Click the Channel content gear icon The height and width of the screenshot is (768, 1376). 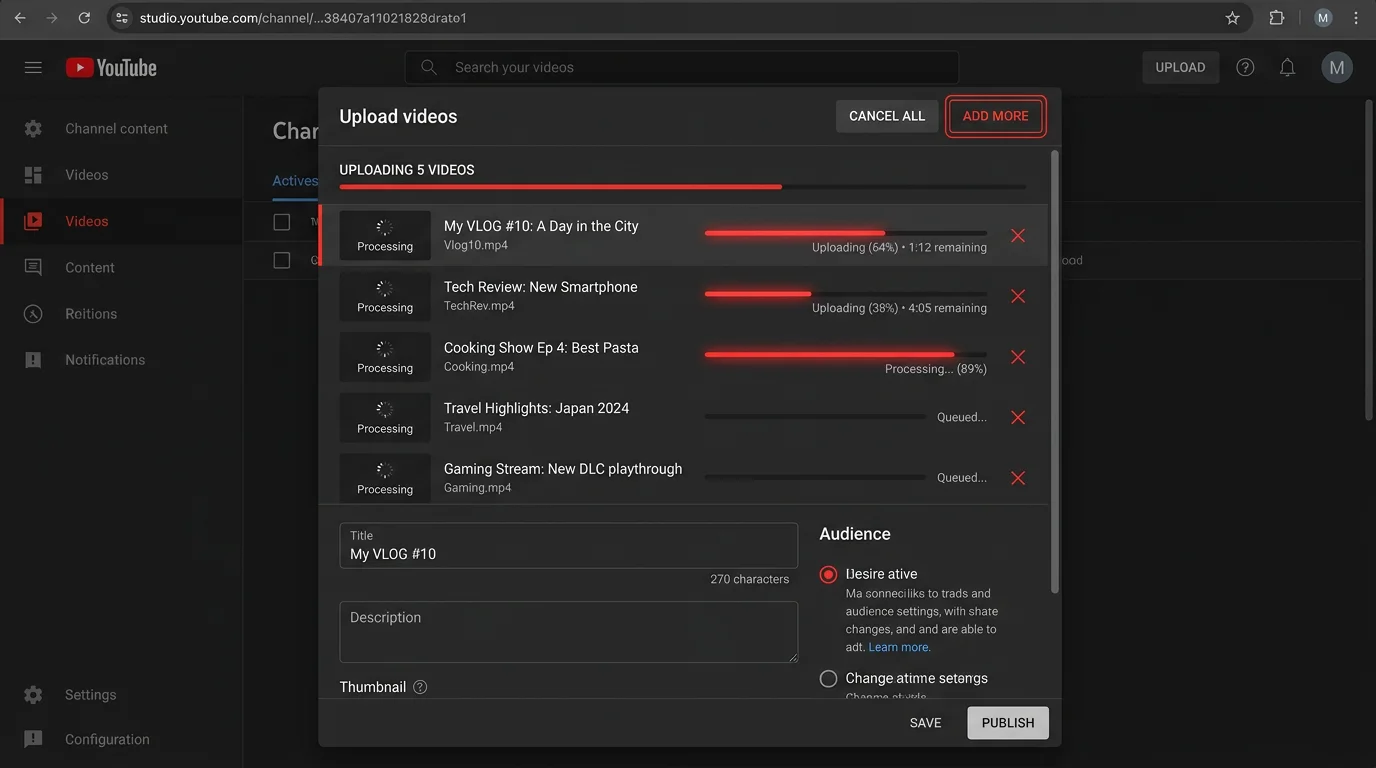coord(33,128)
